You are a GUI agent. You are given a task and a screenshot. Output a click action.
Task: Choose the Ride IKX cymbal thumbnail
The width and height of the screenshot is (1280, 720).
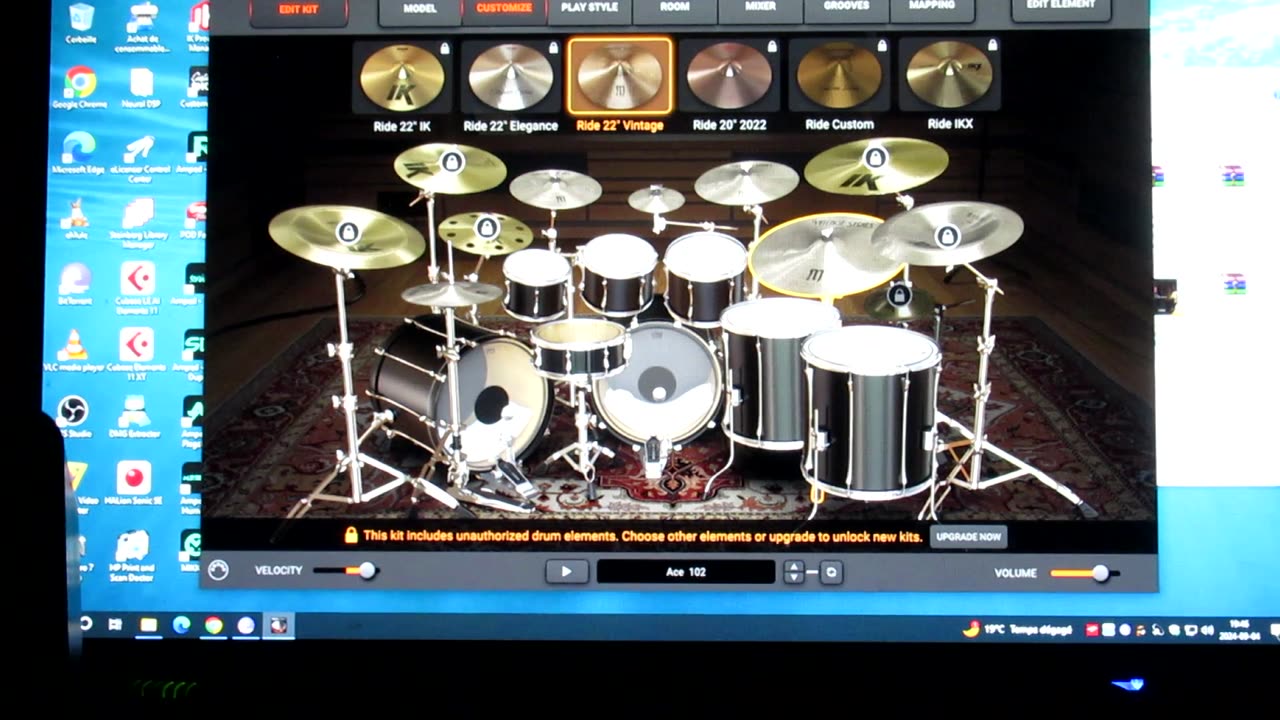[949, 77]
